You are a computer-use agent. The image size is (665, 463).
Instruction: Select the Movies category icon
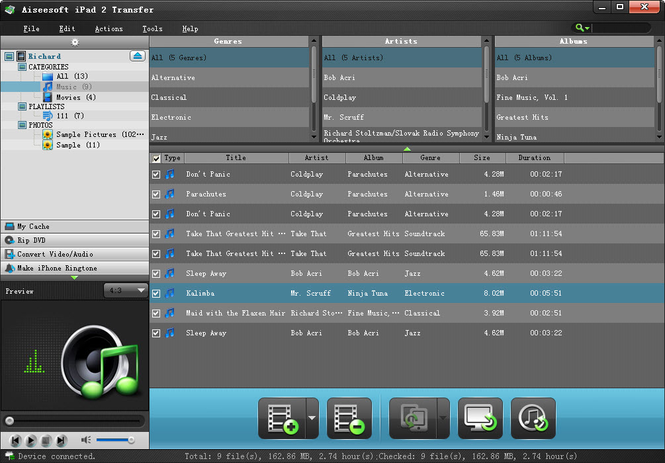[x=48, y=97]
